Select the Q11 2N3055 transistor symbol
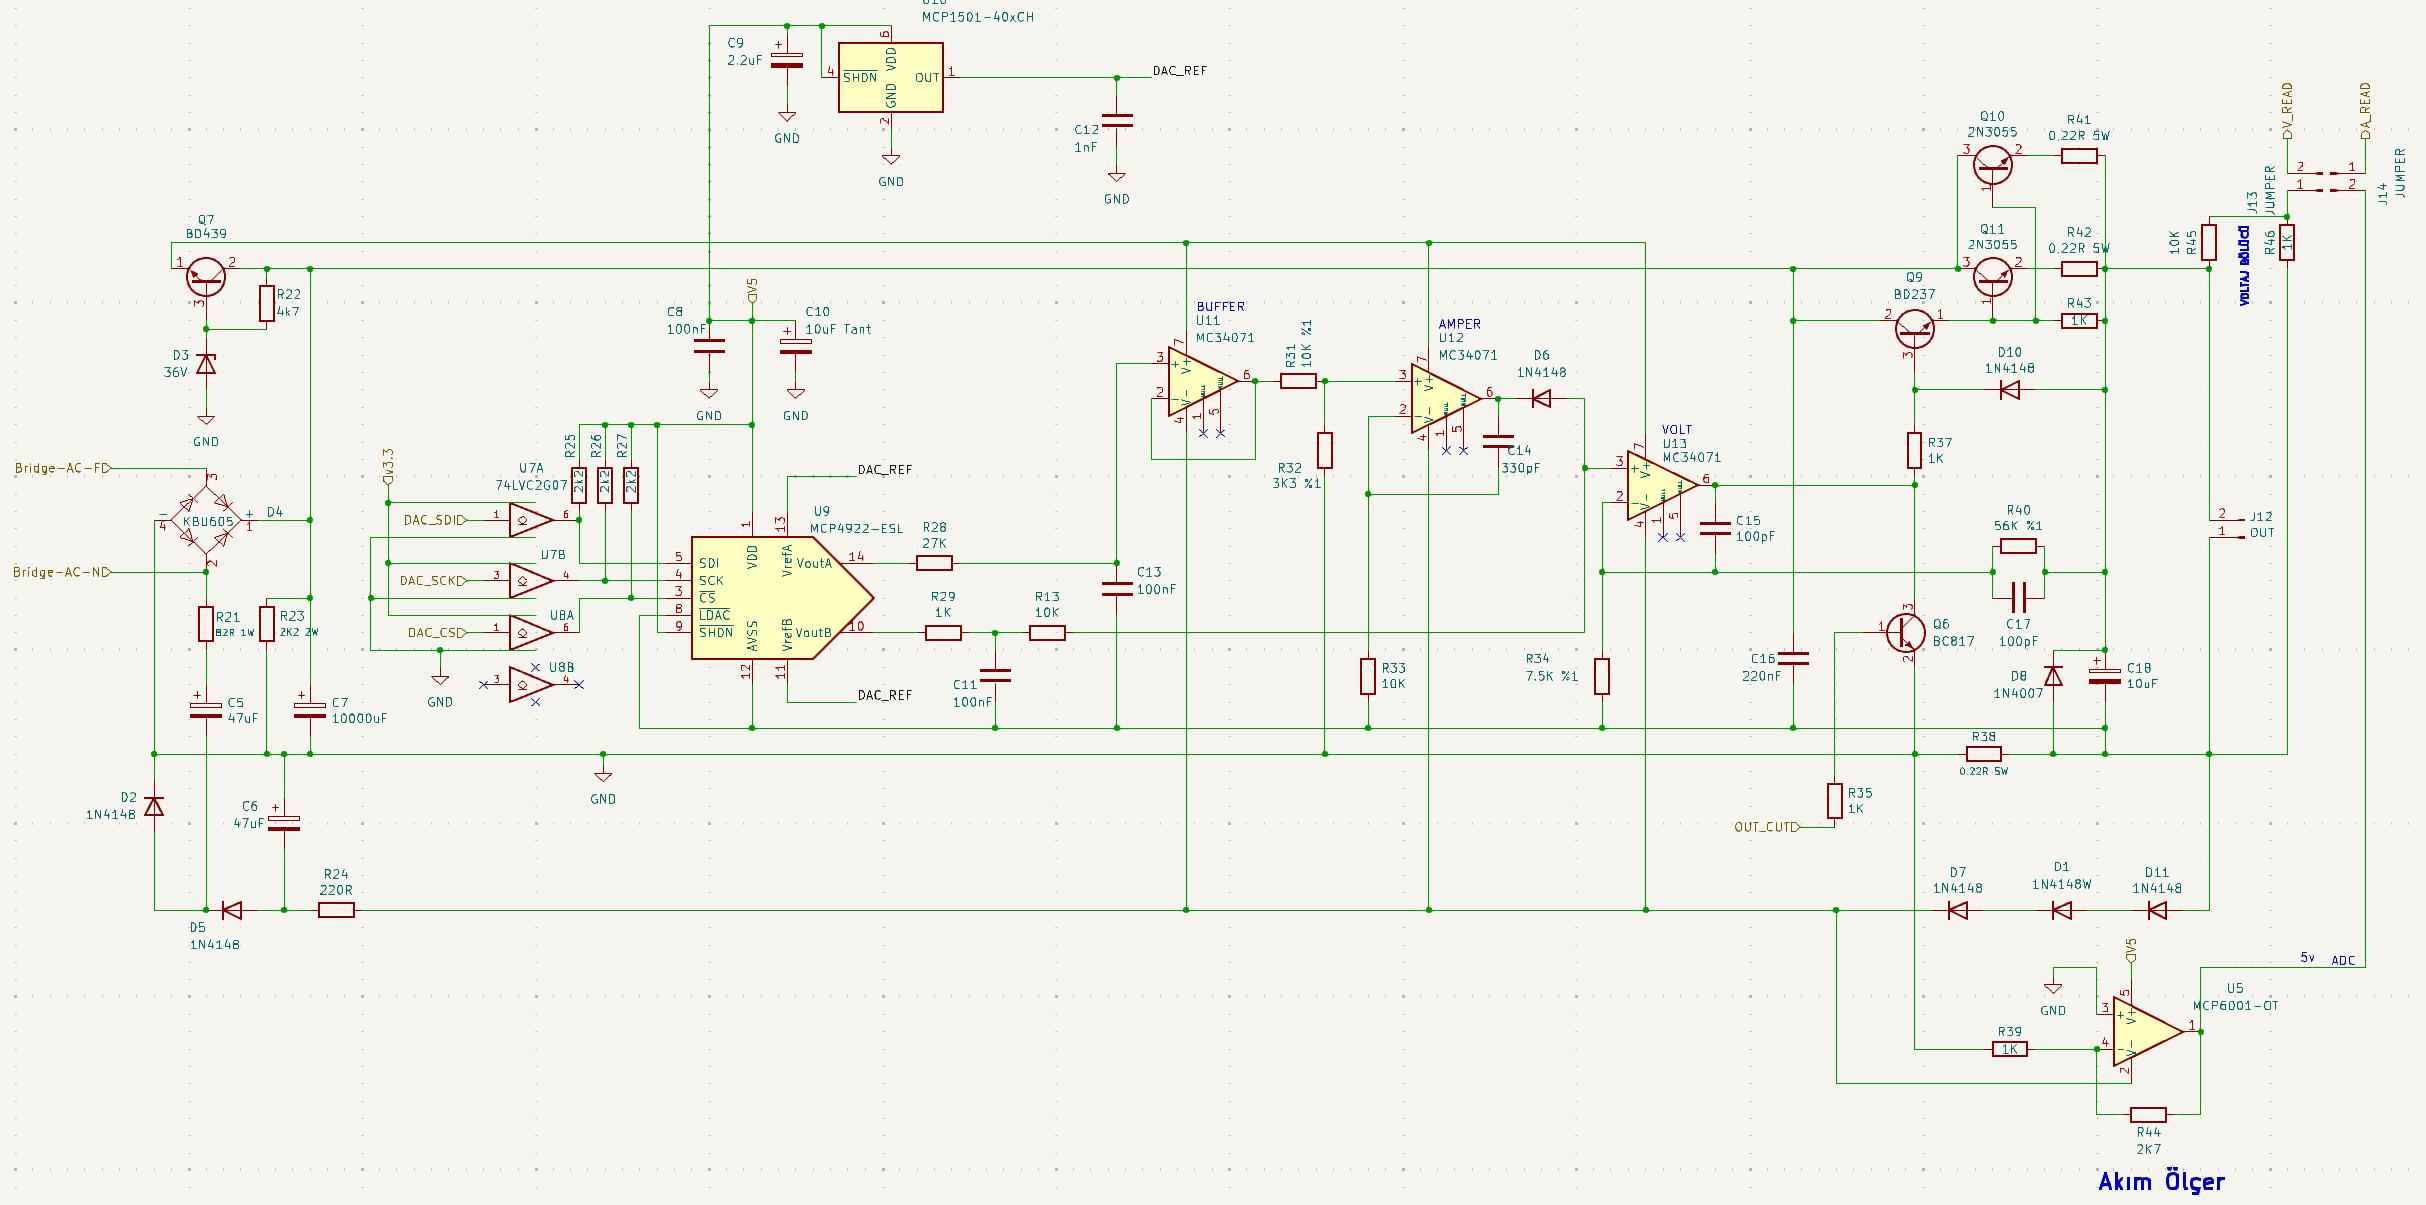Viewport: 2426px width, 1205px height. pos(1992,277)
